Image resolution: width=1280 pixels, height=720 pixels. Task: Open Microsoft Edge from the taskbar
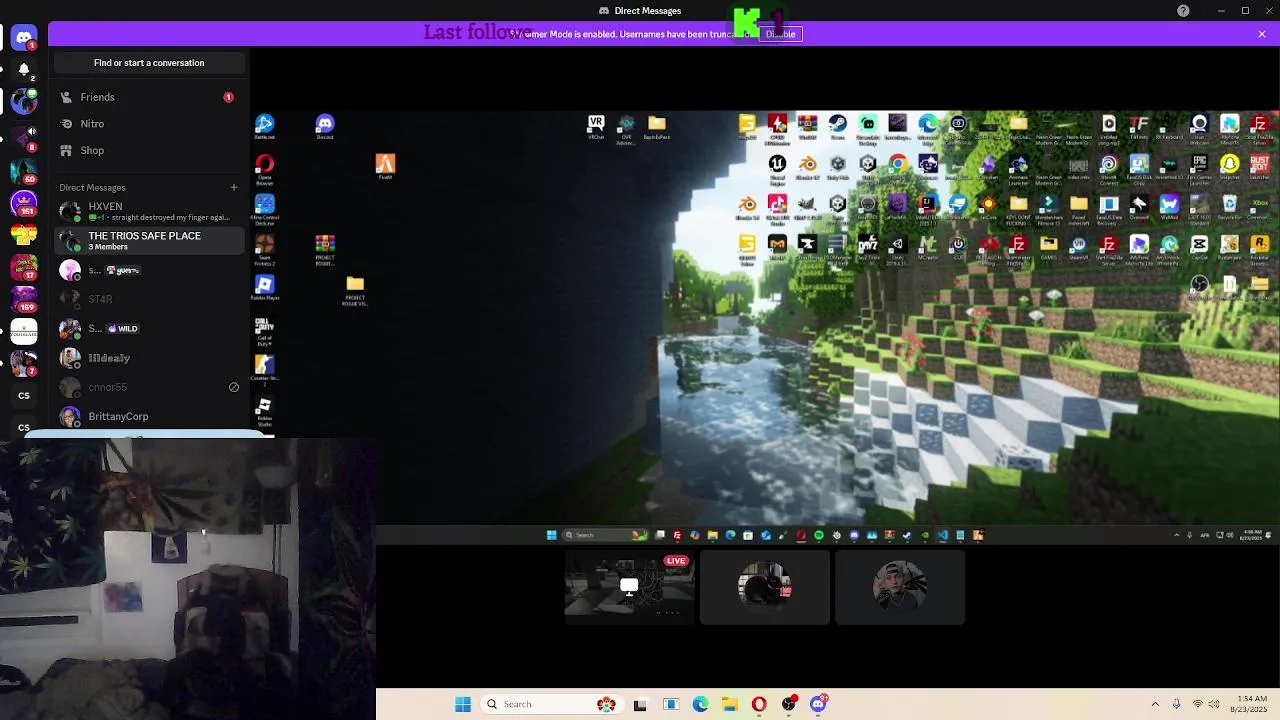tap(700, 704)
